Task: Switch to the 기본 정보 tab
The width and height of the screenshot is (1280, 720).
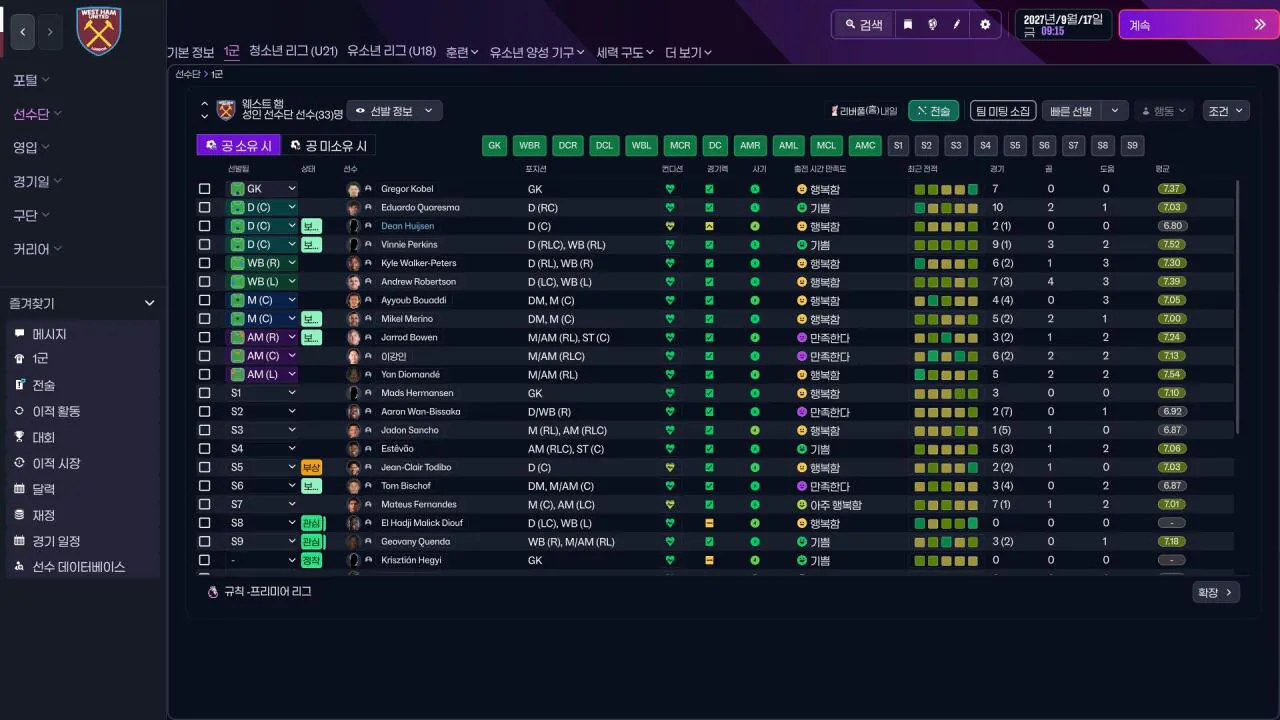Action: point(190,52)
